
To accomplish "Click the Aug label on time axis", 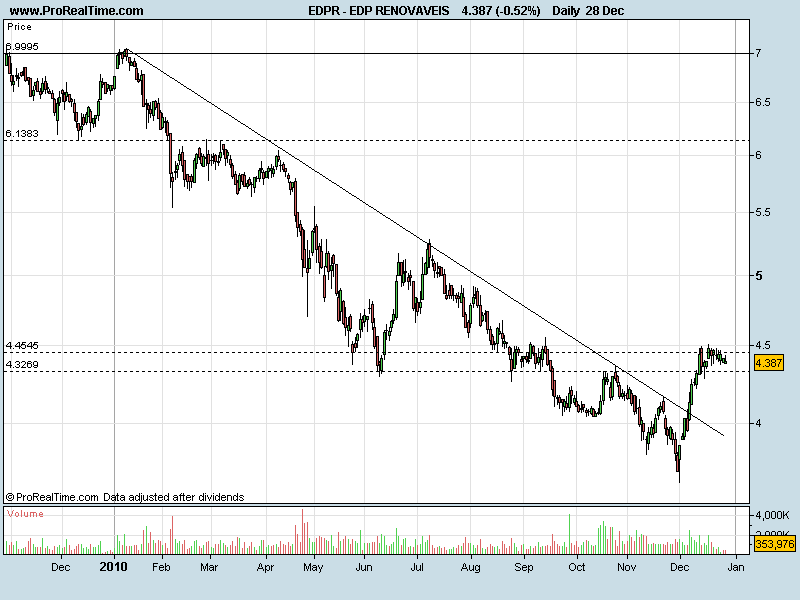I will pos(470,567).
